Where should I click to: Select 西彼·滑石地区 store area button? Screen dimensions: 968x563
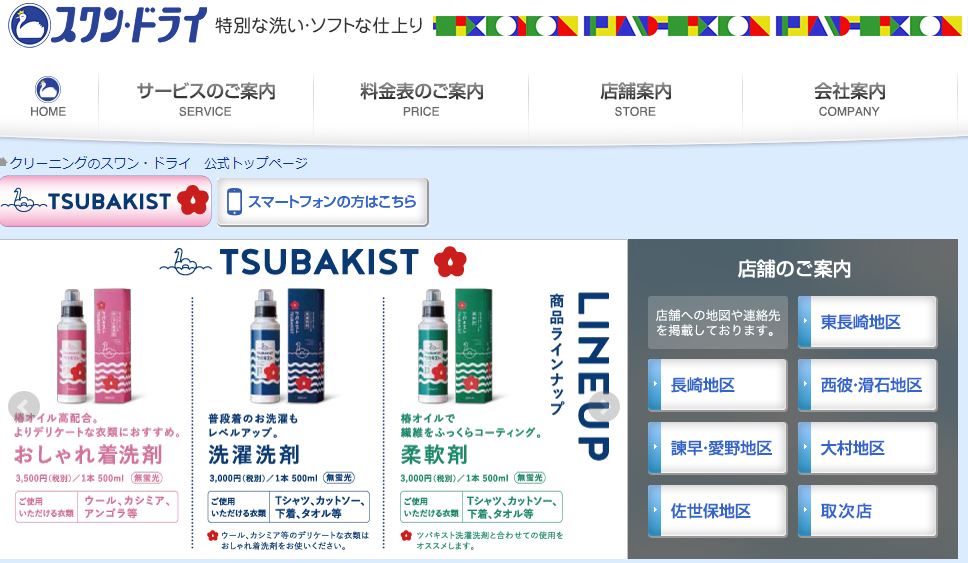(x=867, y=385)
